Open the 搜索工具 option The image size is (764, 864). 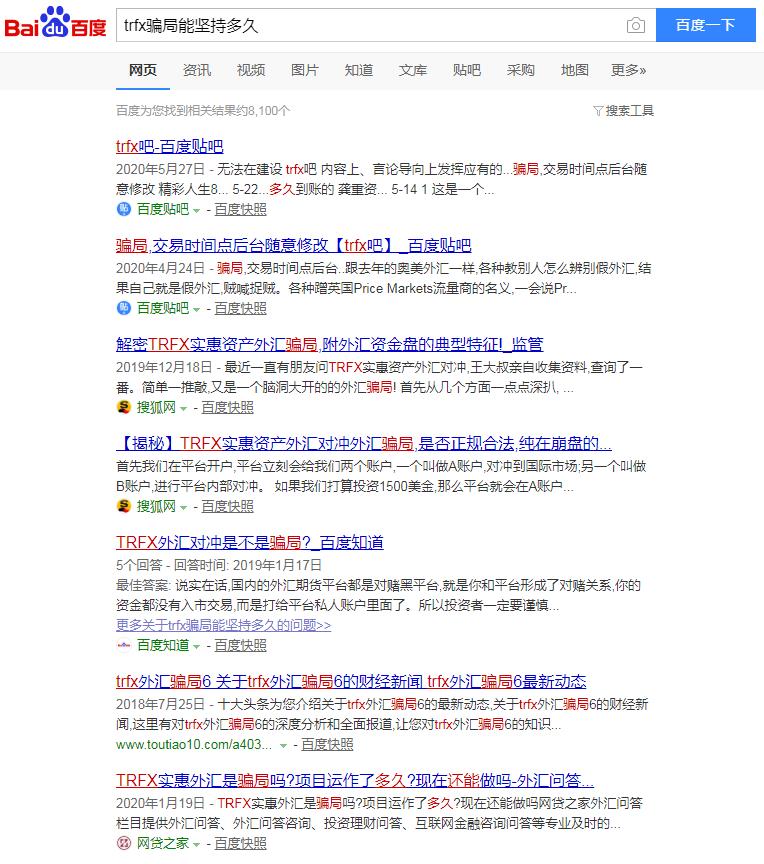click(630, 111)
